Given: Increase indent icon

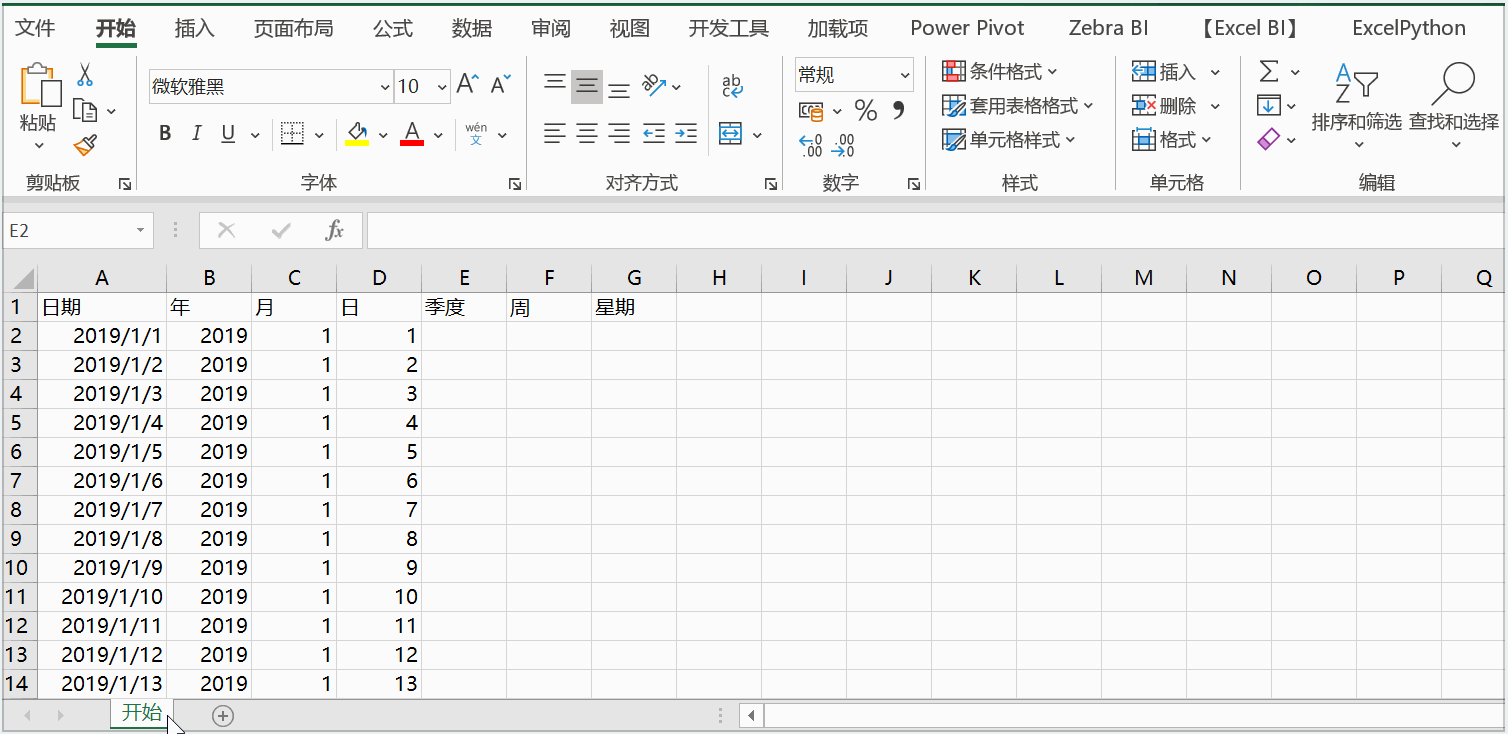Looking at the screenshot, I should click(x=686, y=134).
